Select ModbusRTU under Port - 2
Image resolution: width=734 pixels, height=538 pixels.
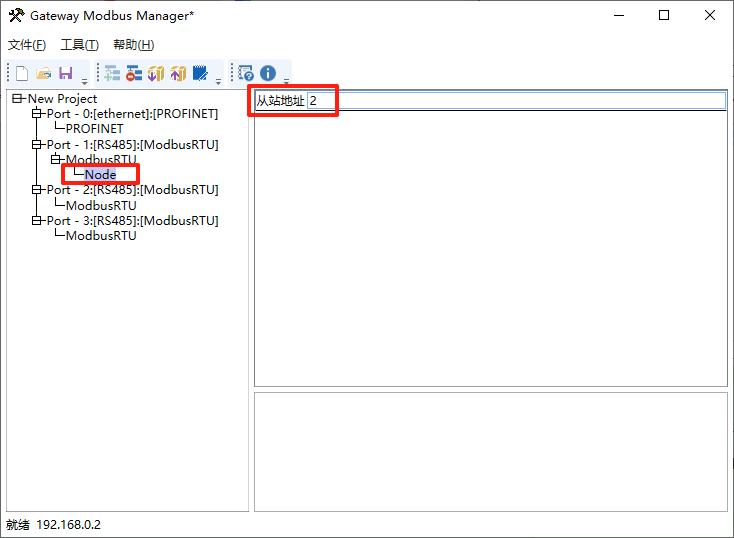click(101, 206)
